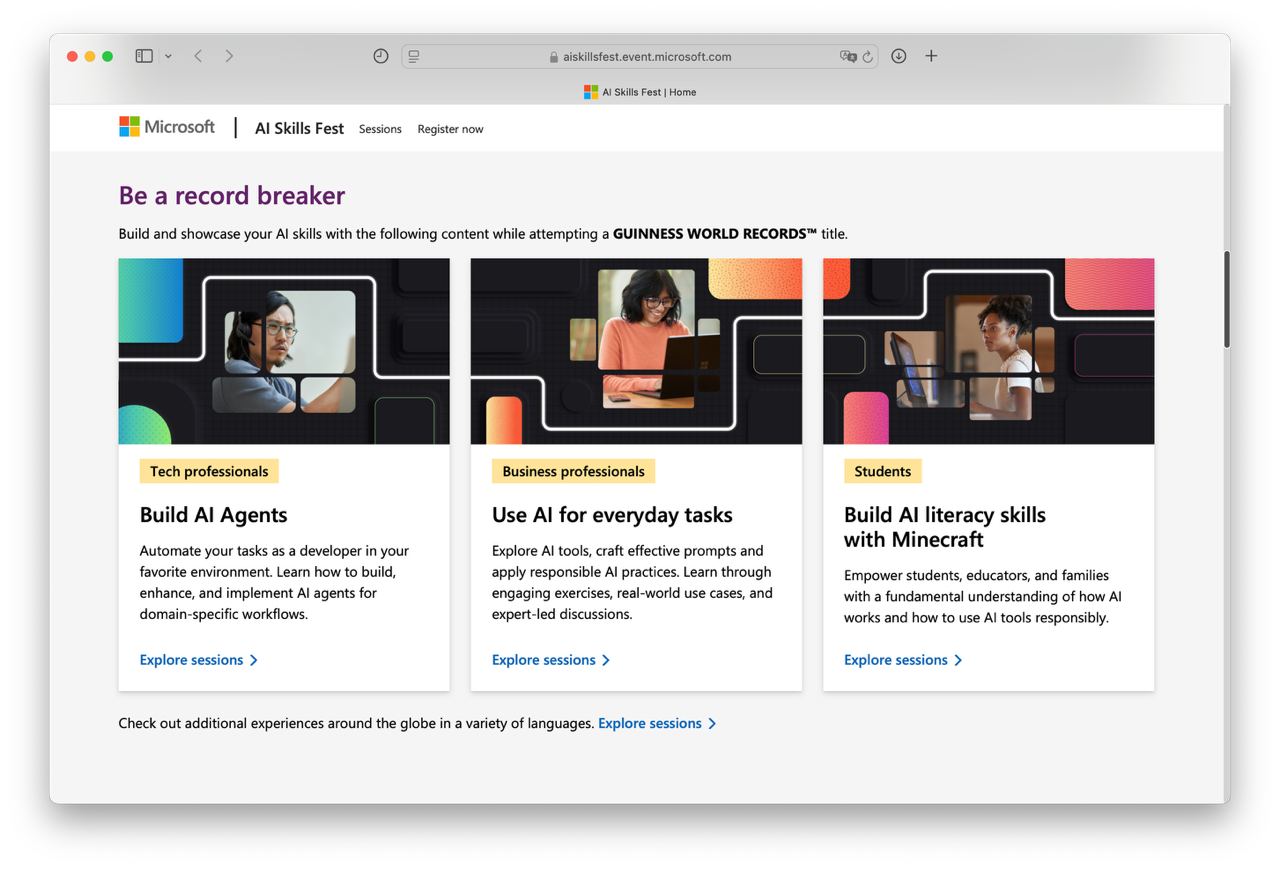The width and height of the screenshot is (1280, 869).
Task: Show downloads with the download icon
Action: 899,56
